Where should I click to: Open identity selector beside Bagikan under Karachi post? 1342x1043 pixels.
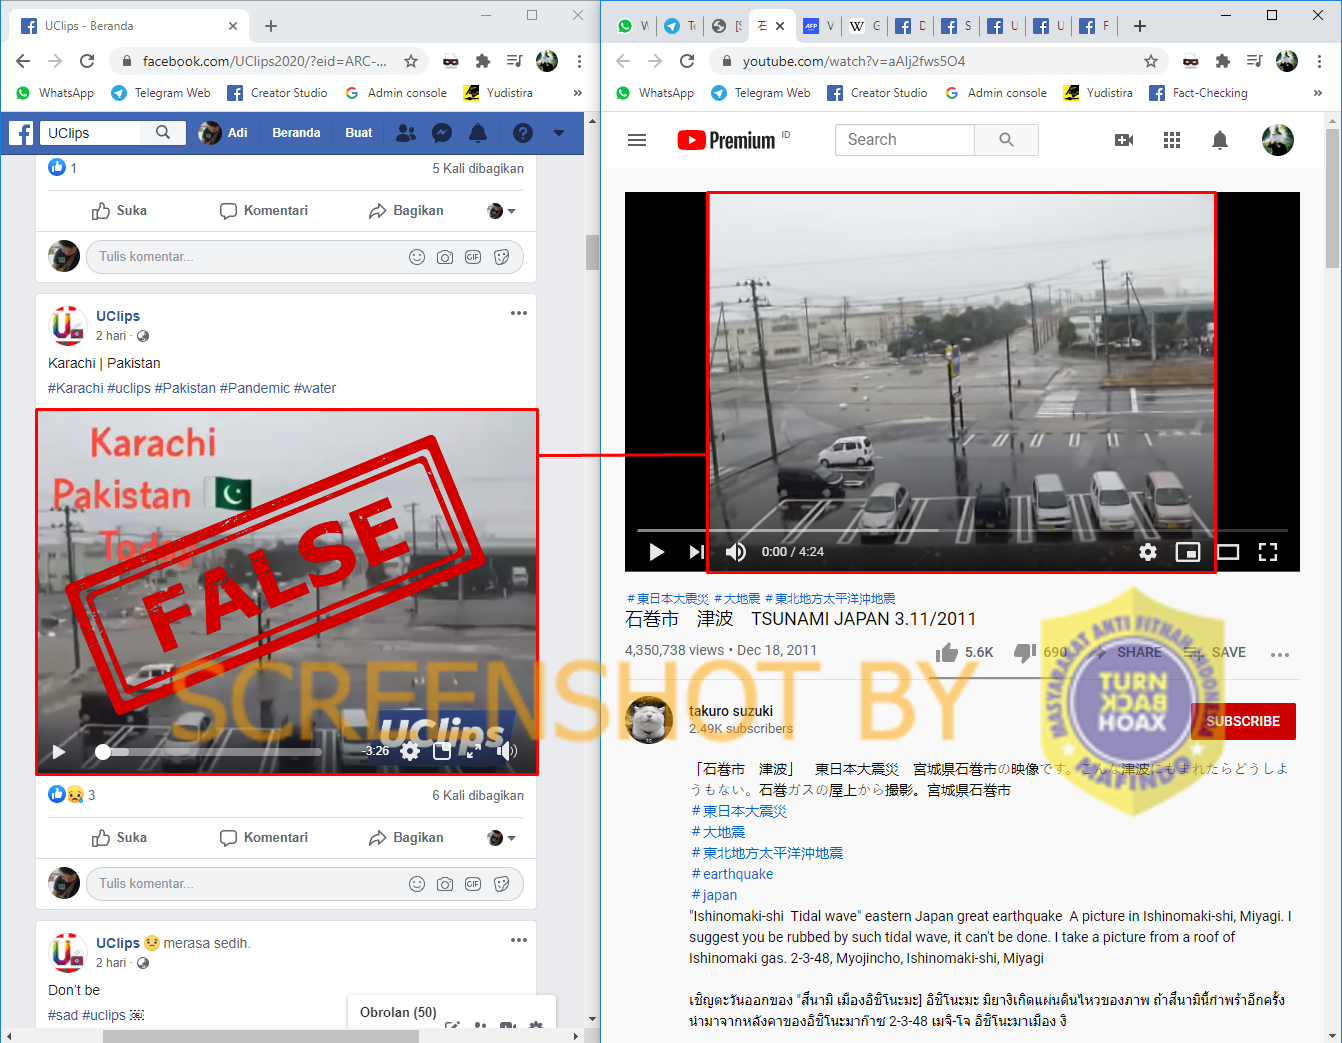coord(501,838)
